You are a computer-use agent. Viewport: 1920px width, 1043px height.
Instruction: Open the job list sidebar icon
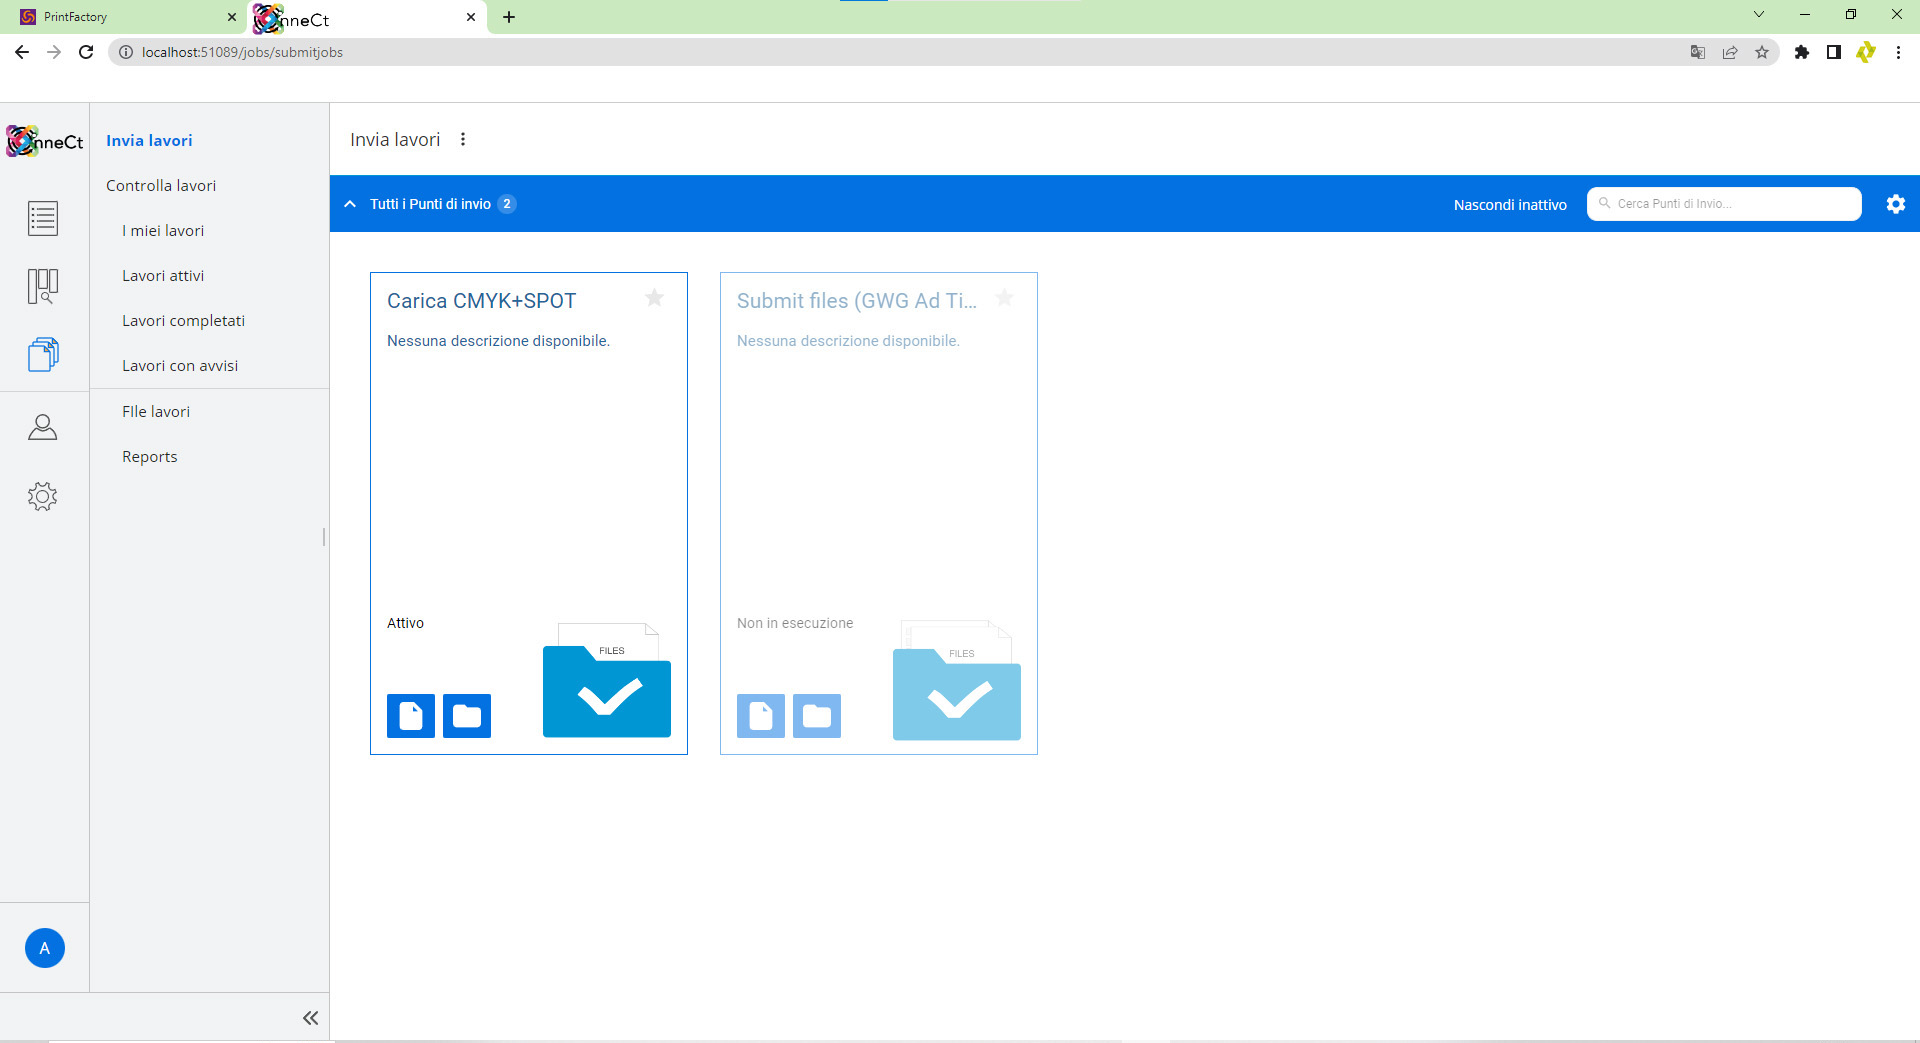click(43, 218)
